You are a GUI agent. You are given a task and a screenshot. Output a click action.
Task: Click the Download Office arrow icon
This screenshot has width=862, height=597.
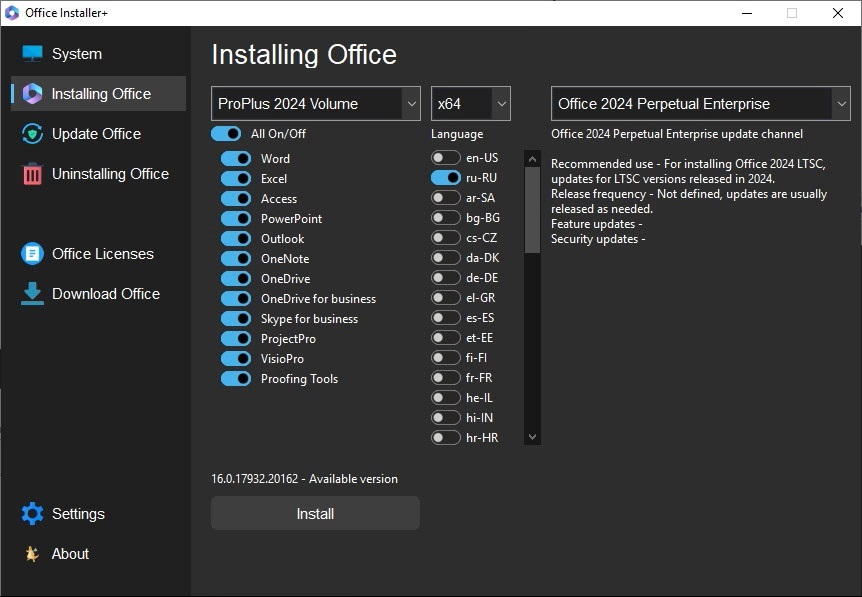pyautogui.click(x=32, y=294)
